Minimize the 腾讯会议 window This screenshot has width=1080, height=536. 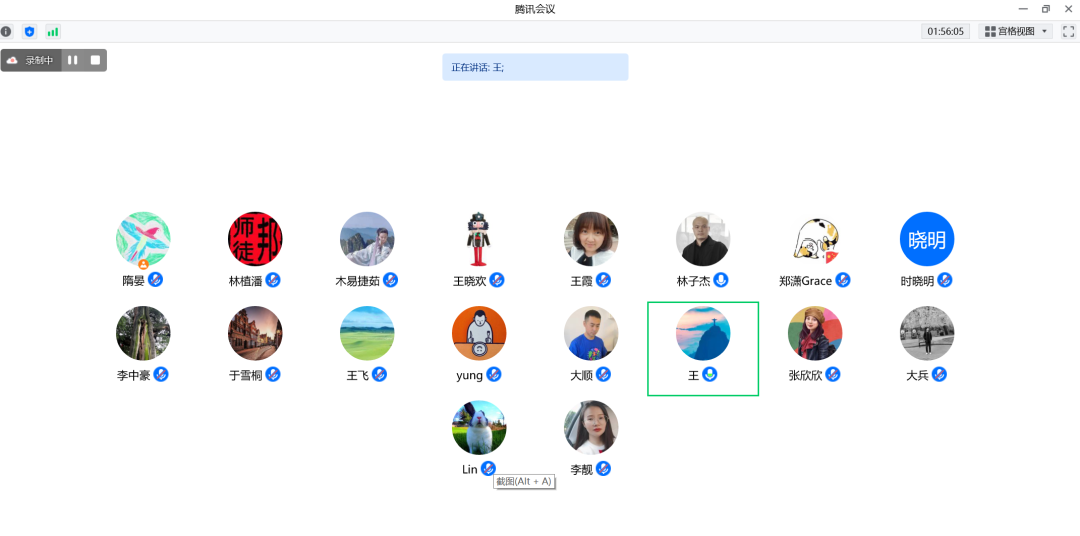[1024, 9]
